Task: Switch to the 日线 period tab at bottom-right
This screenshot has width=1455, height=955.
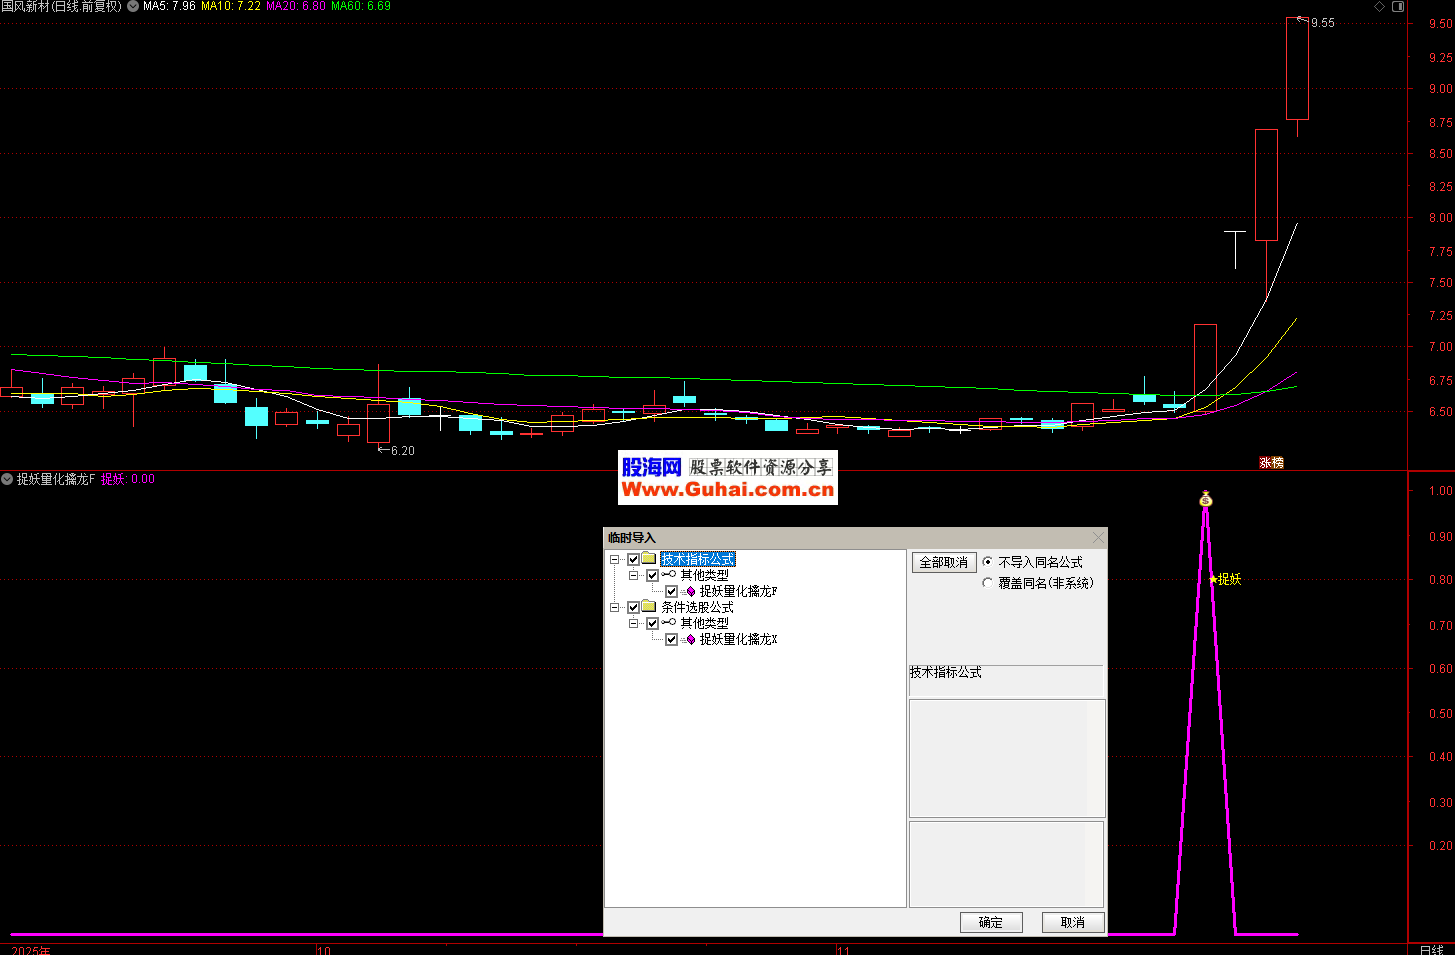Action: [x=1431, y=949]
